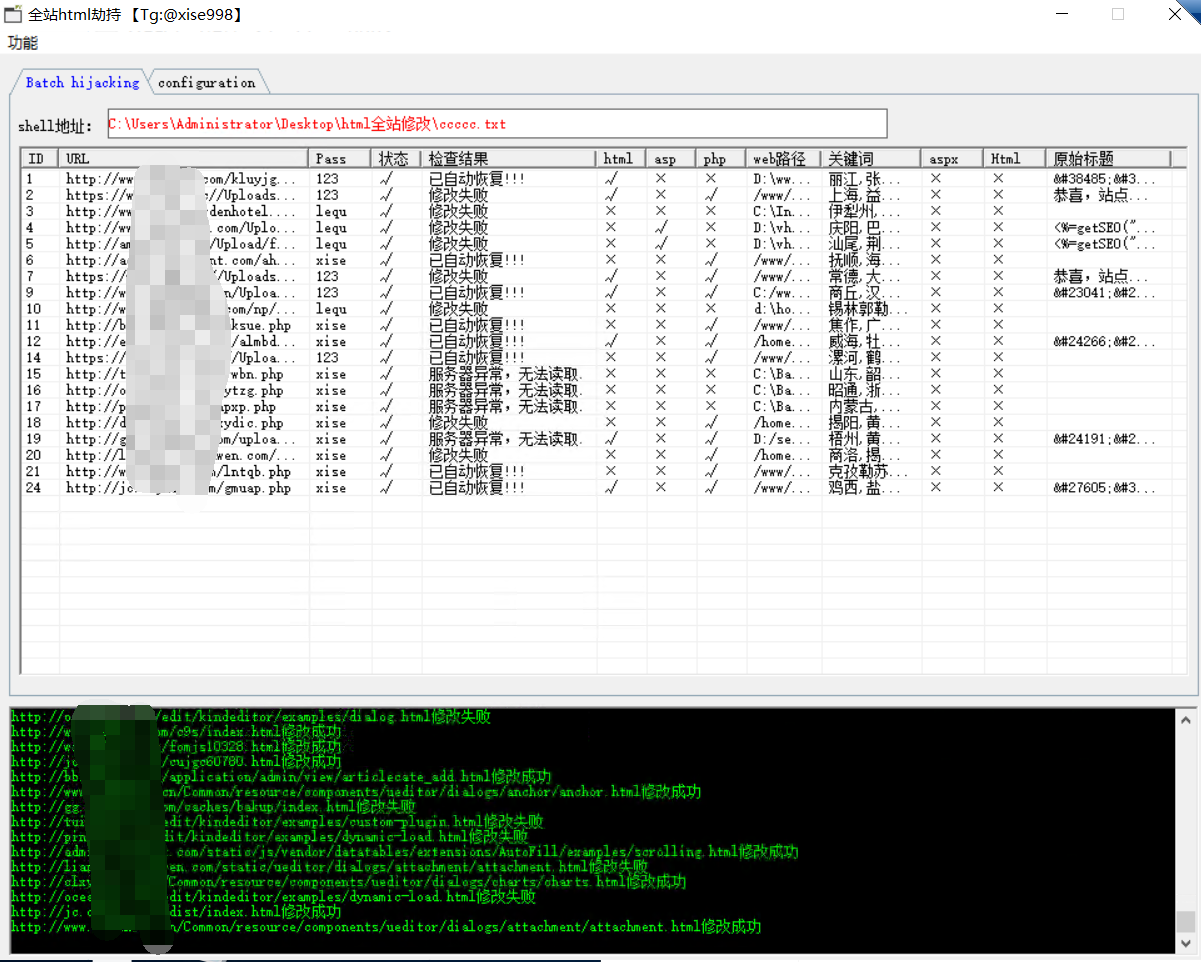Select the row with keyword 庆阳,巴...

click(x=603, y=227)
